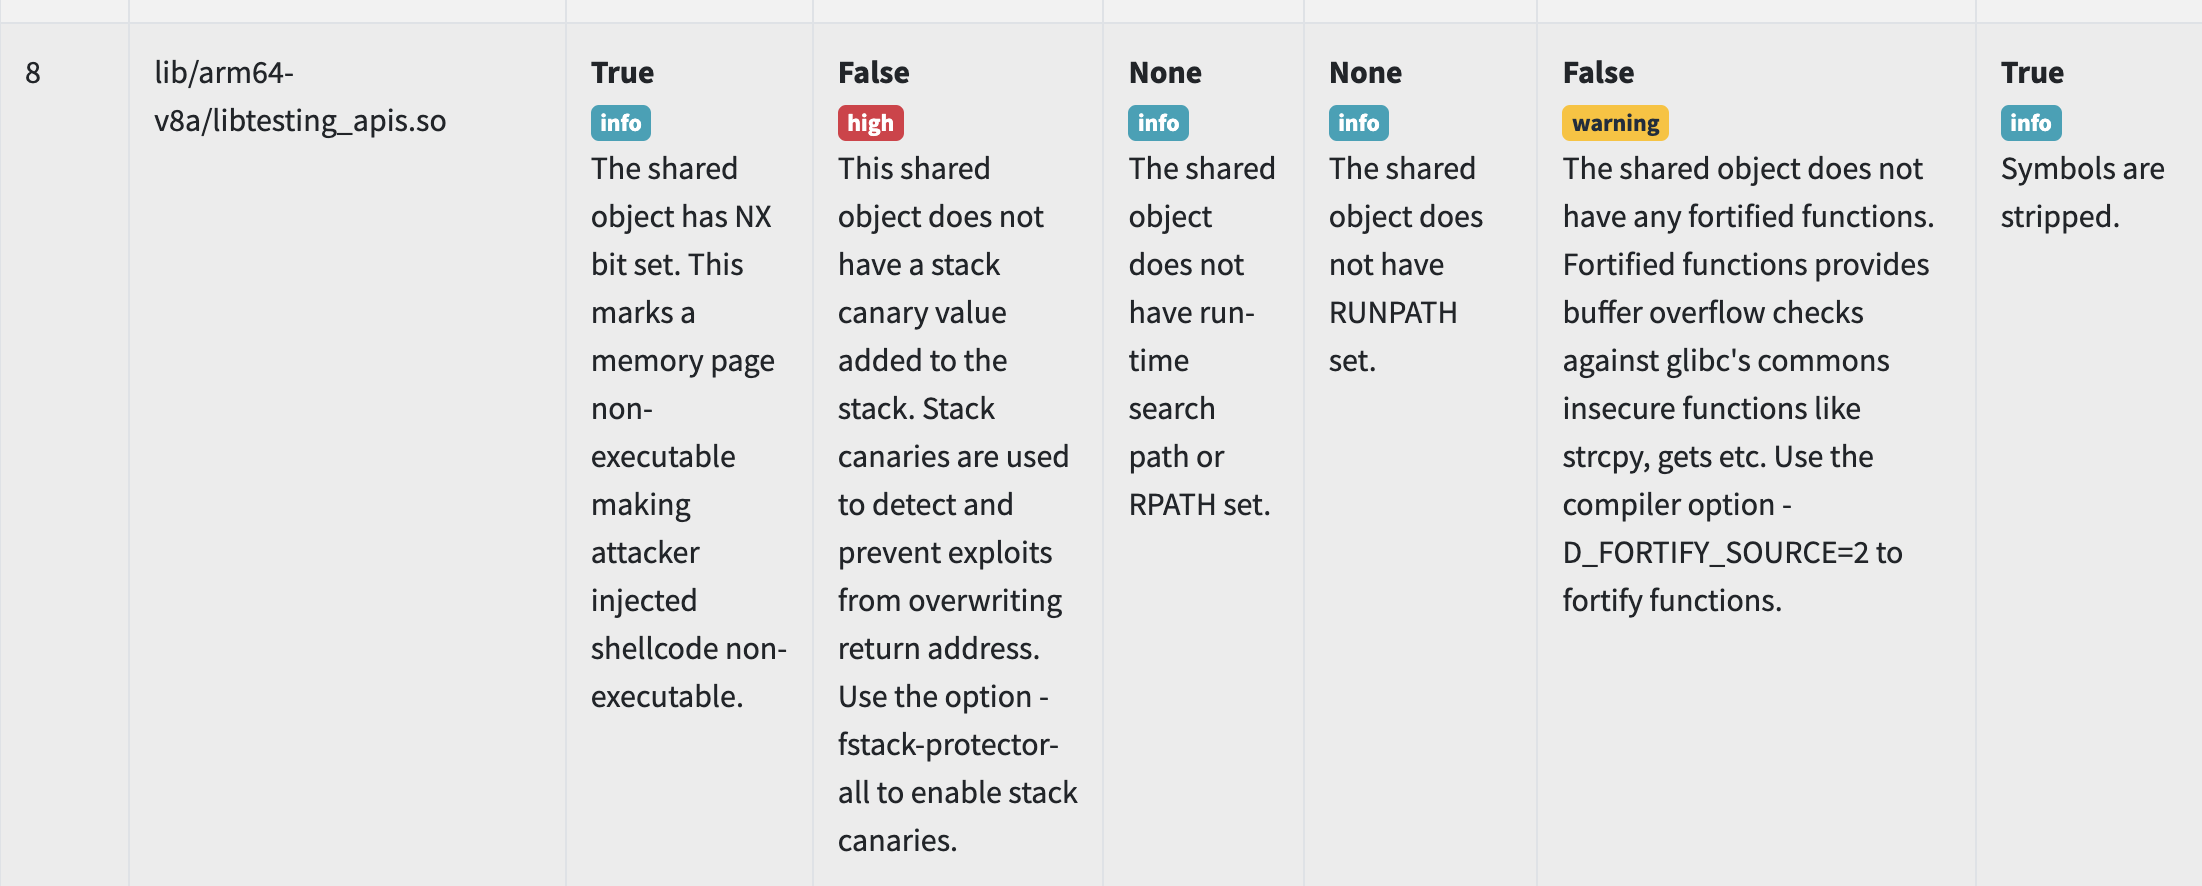The width and height of the screenshot is (2202, 886).
Task: Click the True value in NX column
Action: 622,73
